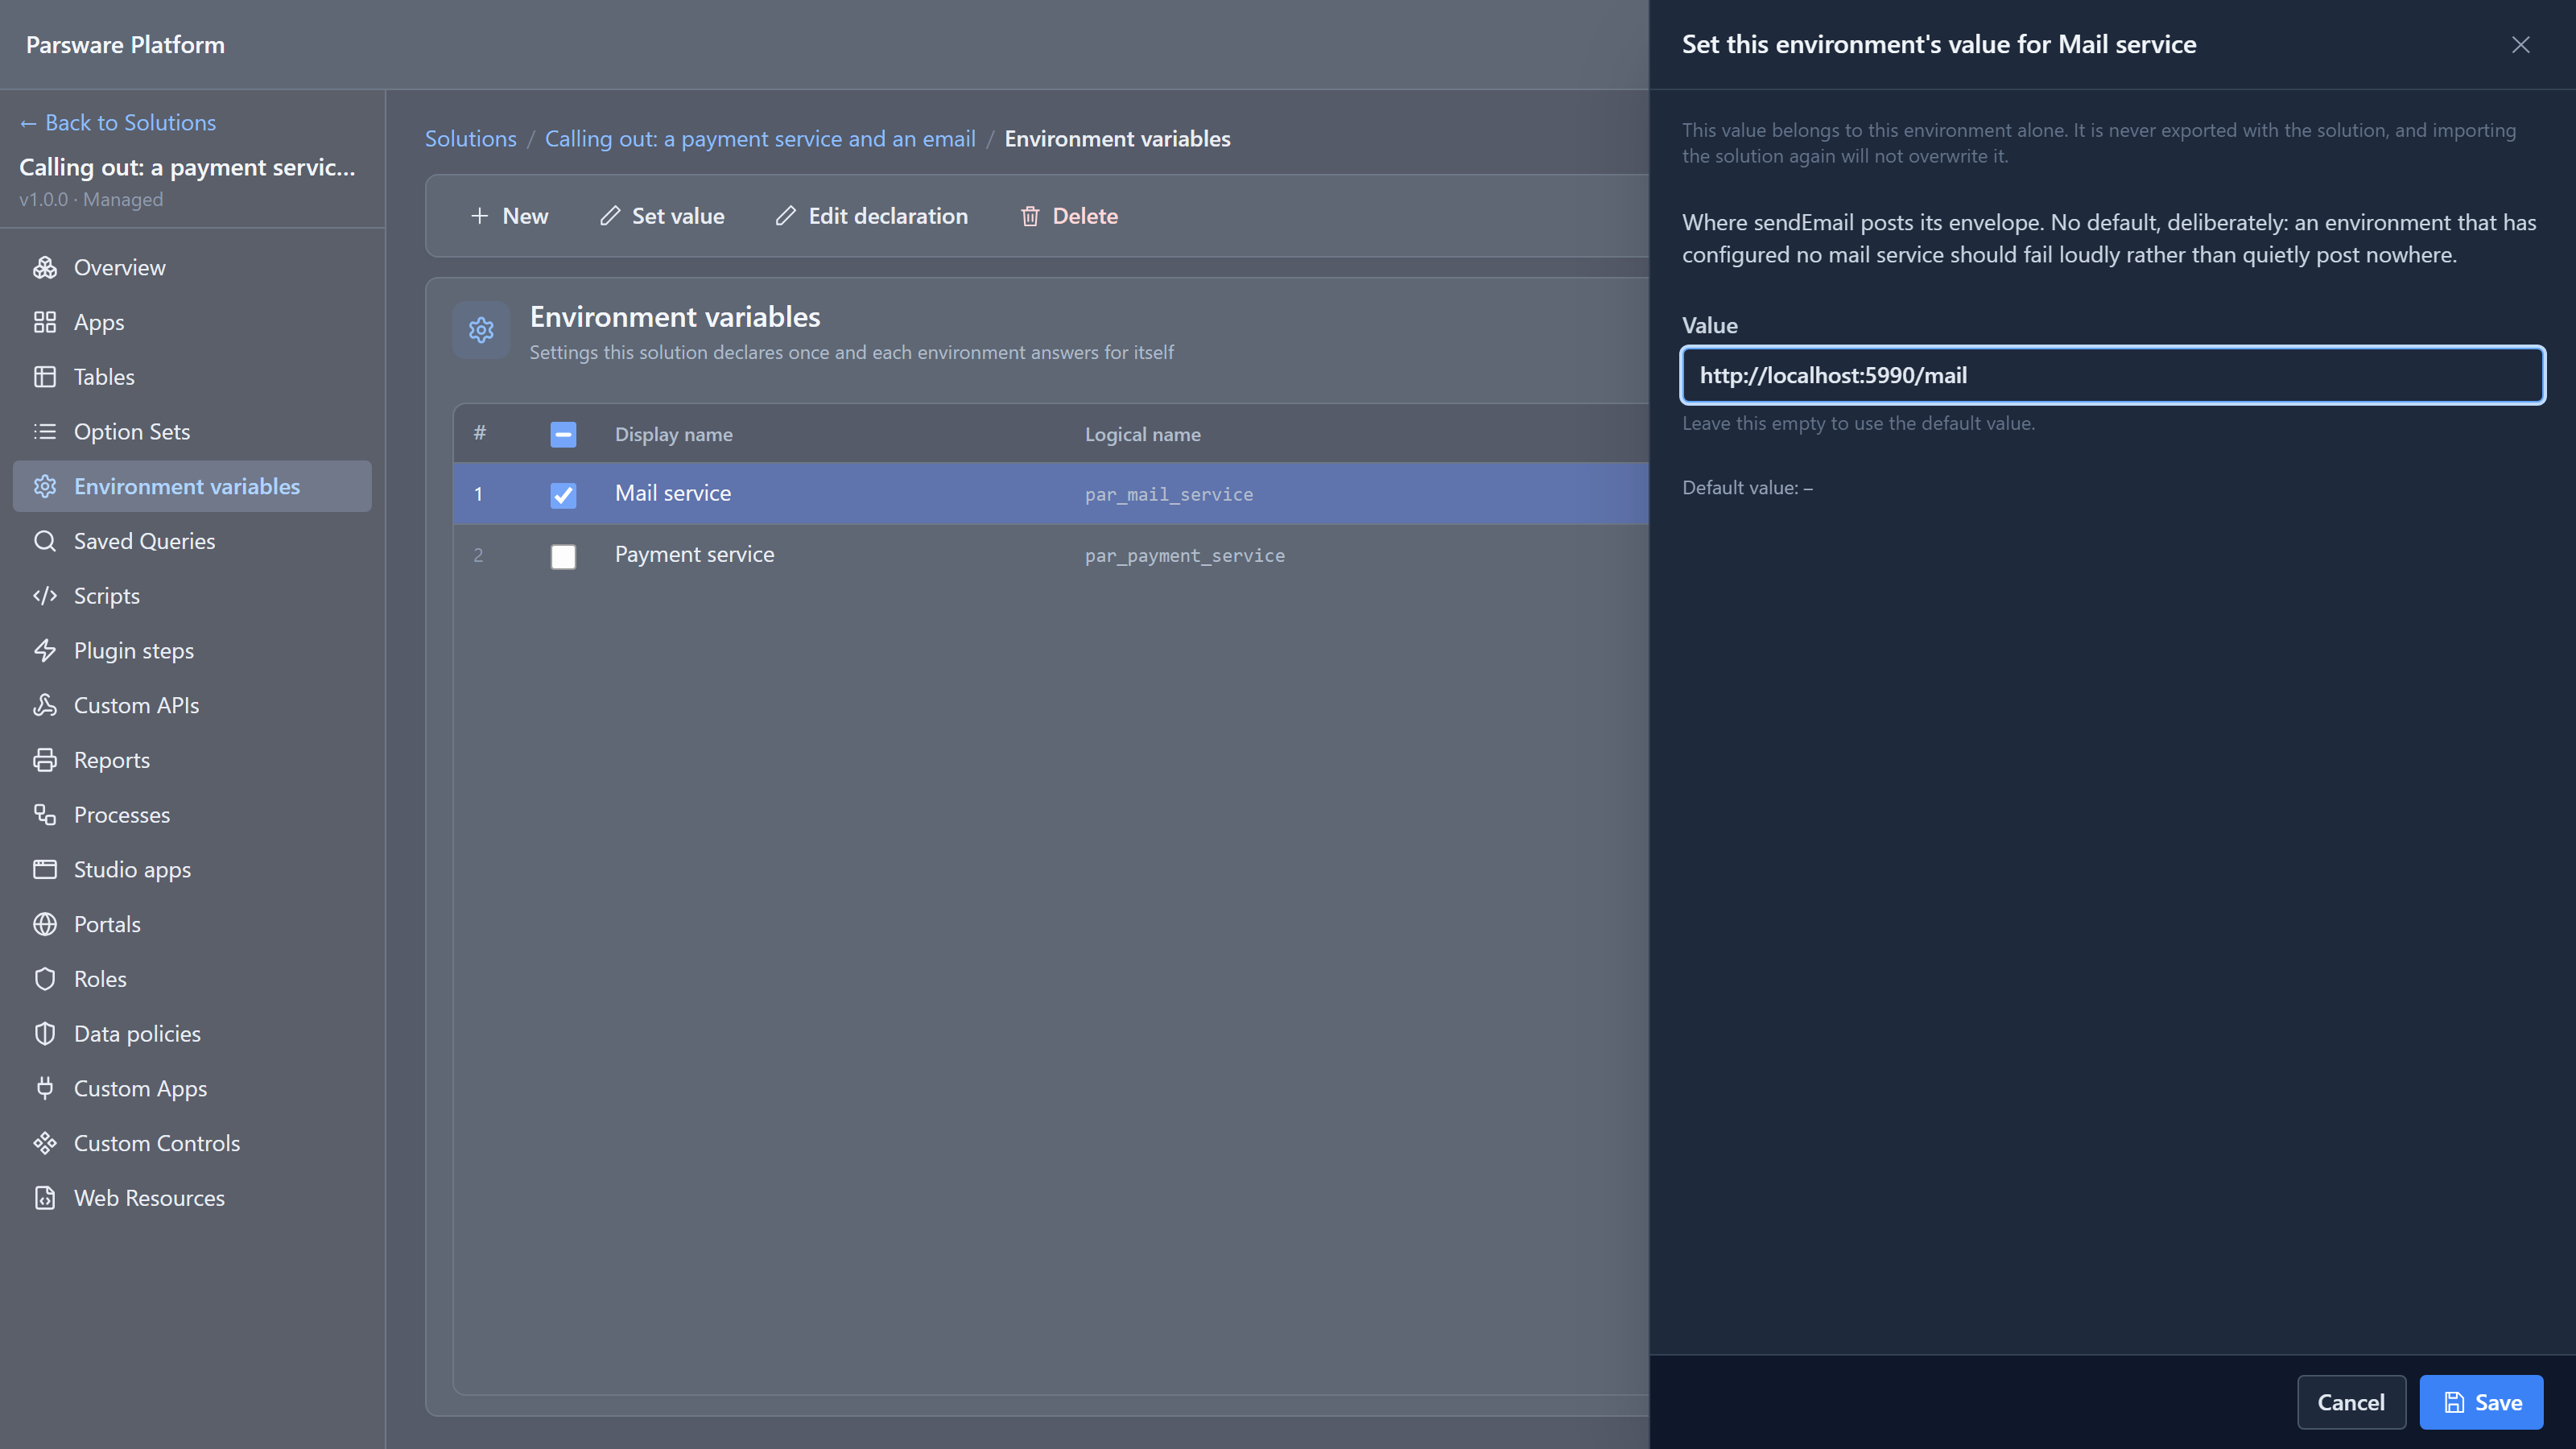Viewport: 2576px width, 1449px height.
Task: Open the Solutions breadcrumb link
Action: click(x=471, y=139)
